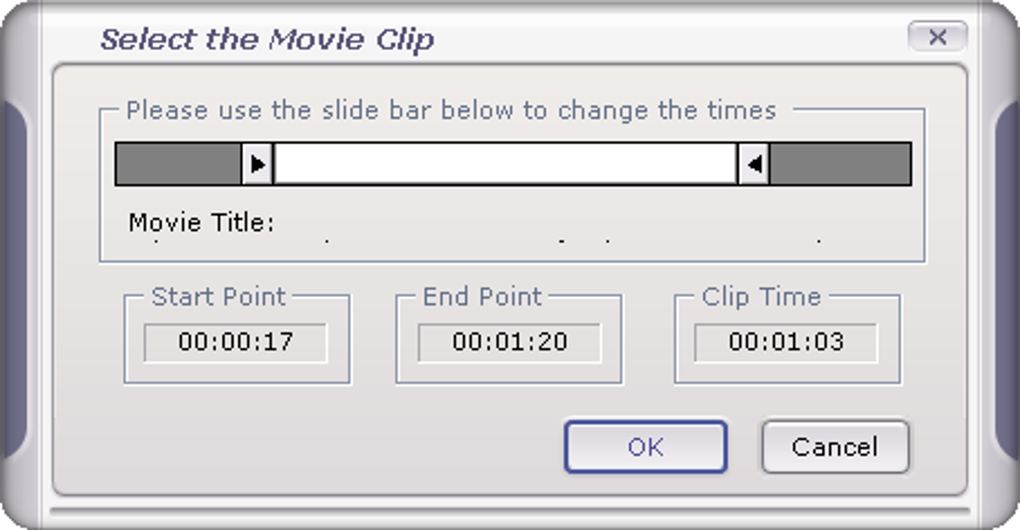Click the gray bar area before the start handle

pyautogui.click(x=178, y=164)
